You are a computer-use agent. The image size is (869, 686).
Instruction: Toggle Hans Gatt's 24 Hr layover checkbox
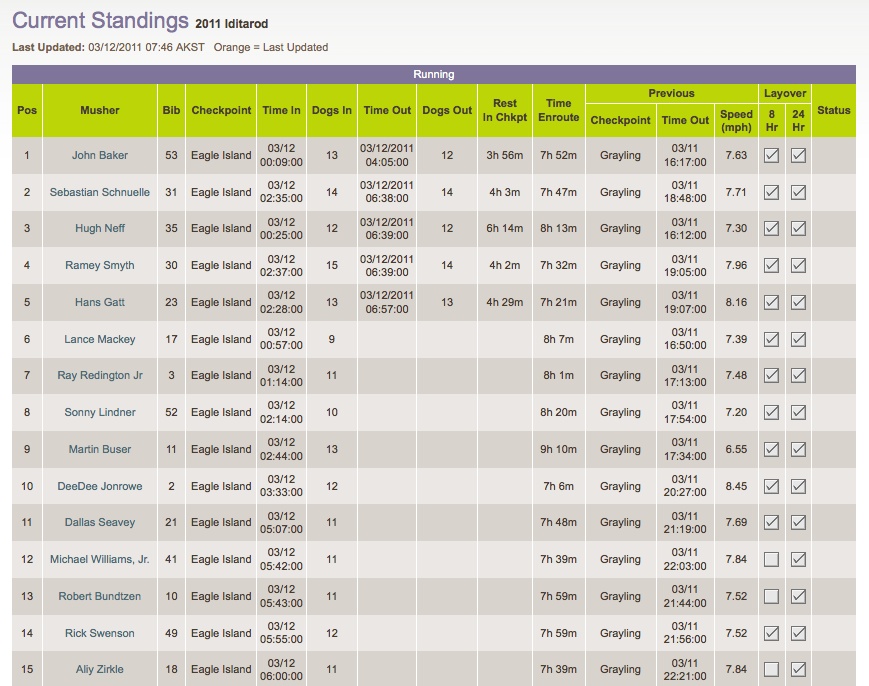(798, 302)
